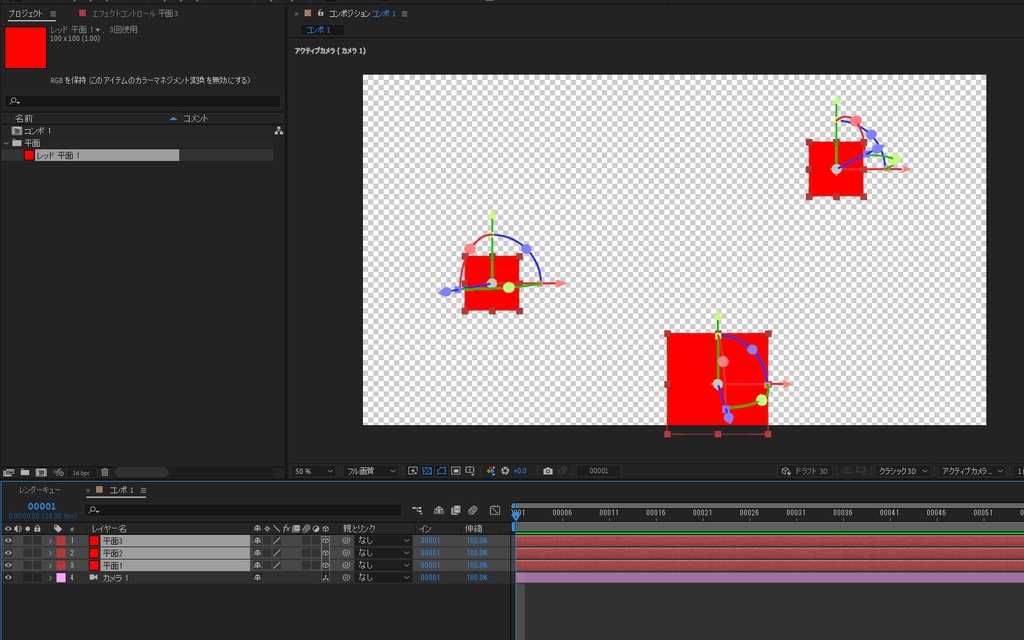The height and width of the screenshot is (640, 1024).
Task: Toggle the 3D layer switch for 平面3
Action: click(325, 541)
